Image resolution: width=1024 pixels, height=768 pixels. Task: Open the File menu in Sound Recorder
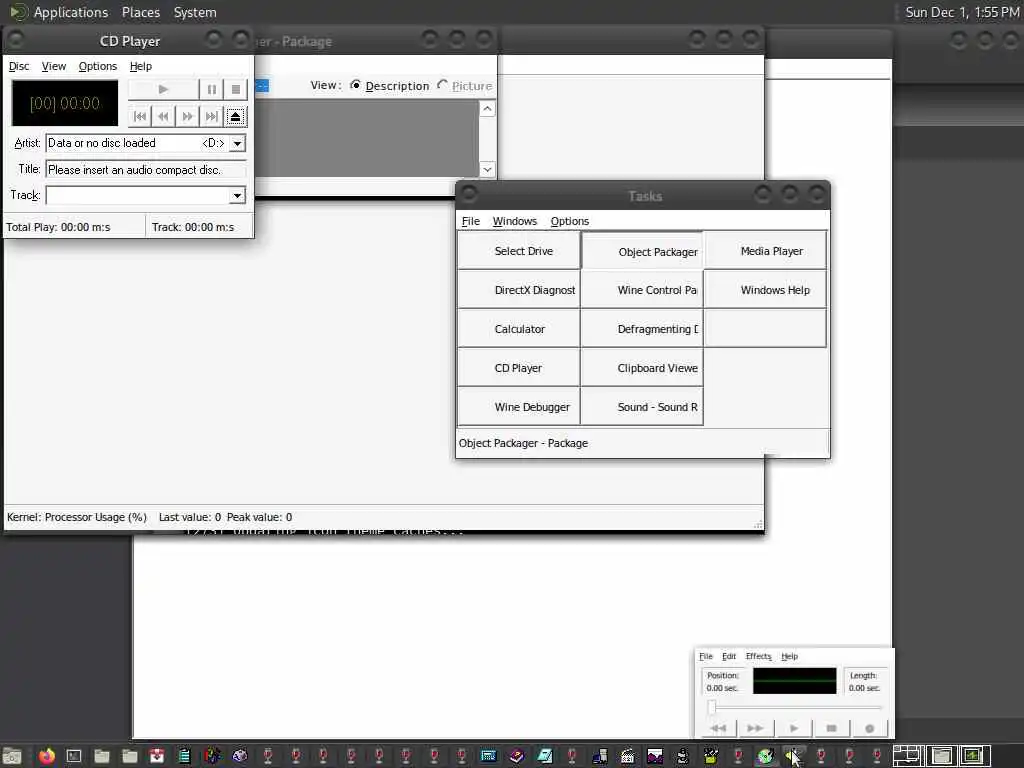coord(706,656)
